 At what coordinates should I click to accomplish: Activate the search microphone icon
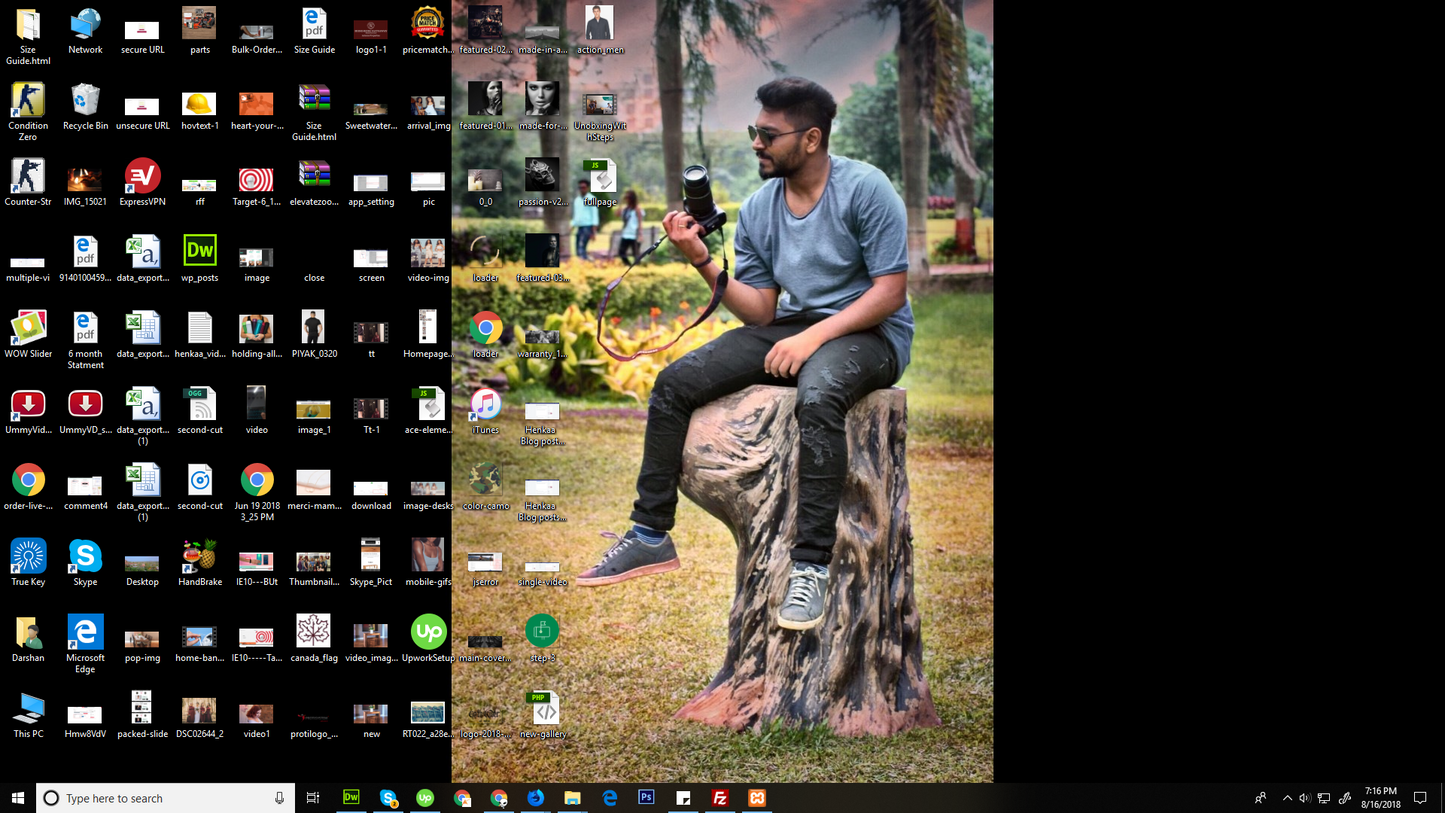[280, 798]
